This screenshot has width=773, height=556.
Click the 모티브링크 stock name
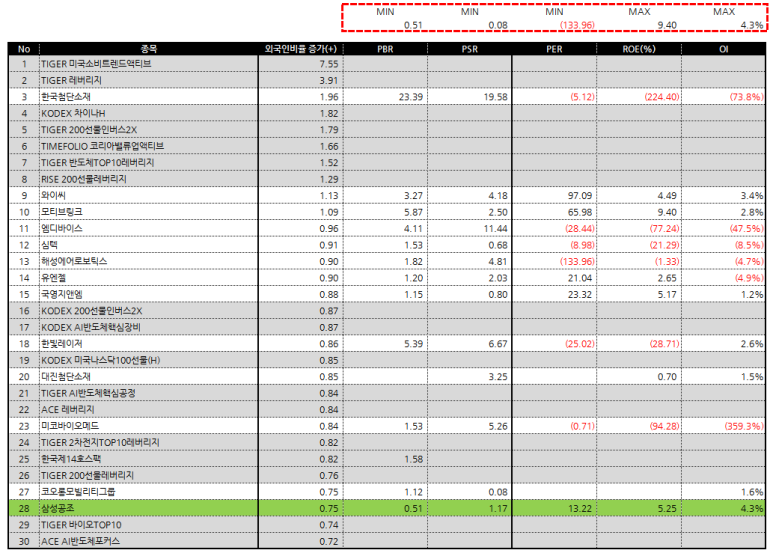click(62, 212)
